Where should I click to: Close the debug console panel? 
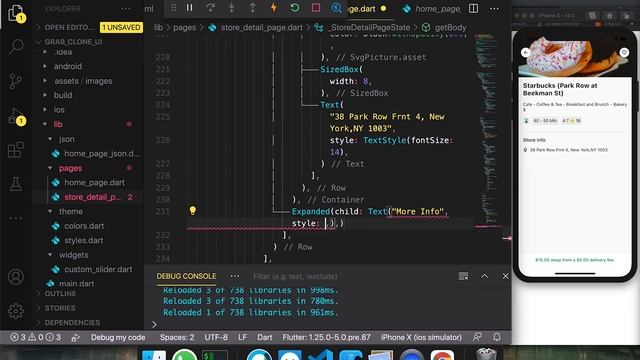pyautogui.click(x=505, y=276)
